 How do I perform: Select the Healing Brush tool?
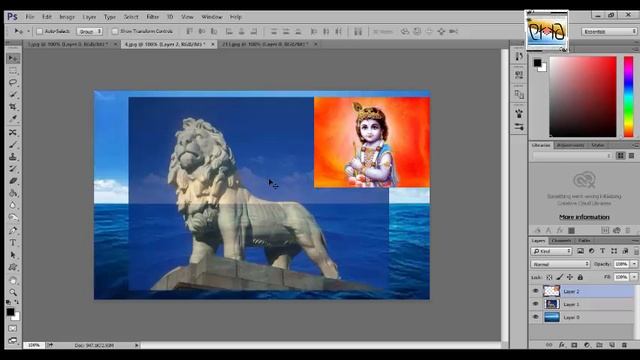coord(13,133)
